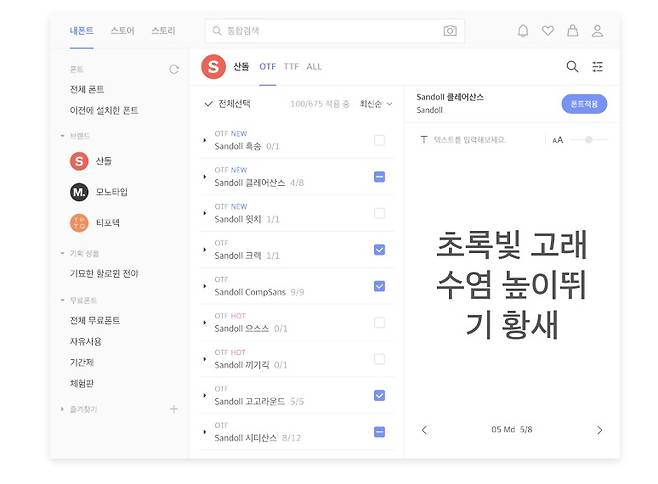Open the filter settings icon
Image resolution: width=658 pixels, height=484 pixels.
click(598, 67)
